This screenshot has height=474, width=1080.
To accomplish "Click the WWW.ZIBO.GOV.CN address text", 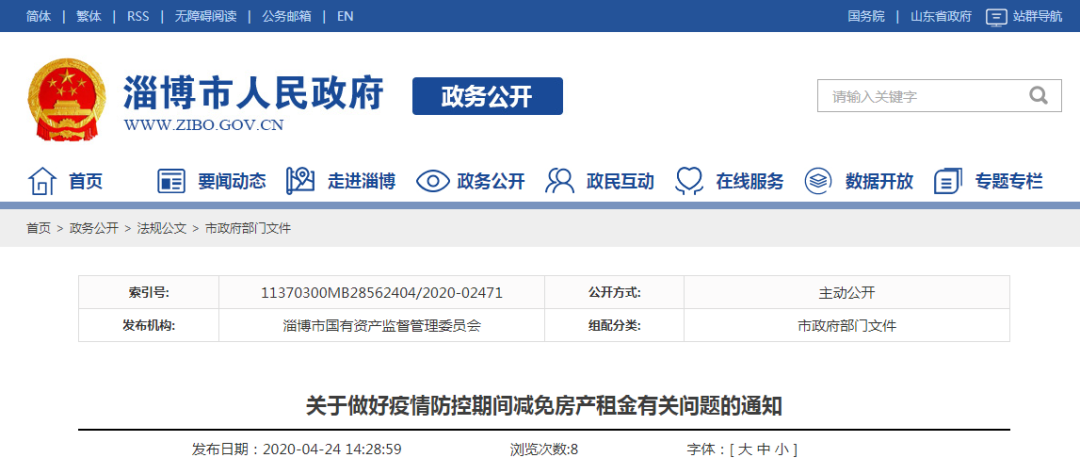I will 203,125.
